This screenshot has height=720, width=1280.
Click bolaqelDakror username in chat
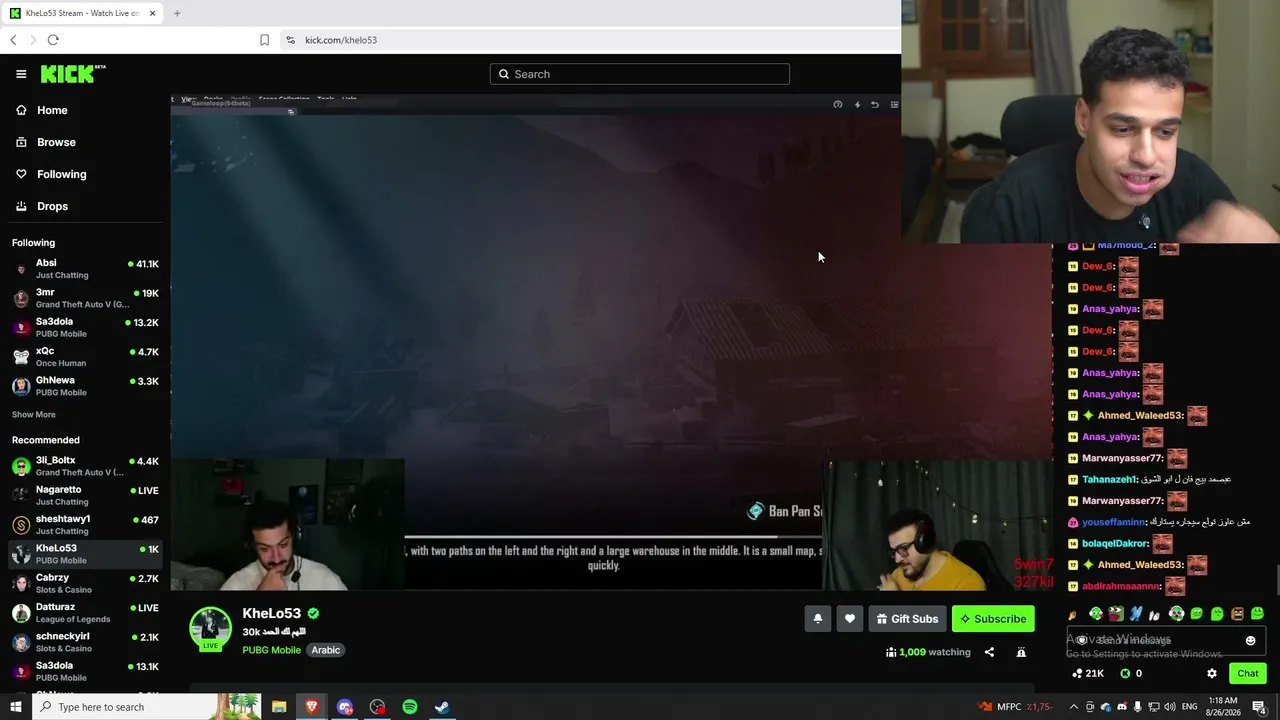click(x=1115, y=543)
